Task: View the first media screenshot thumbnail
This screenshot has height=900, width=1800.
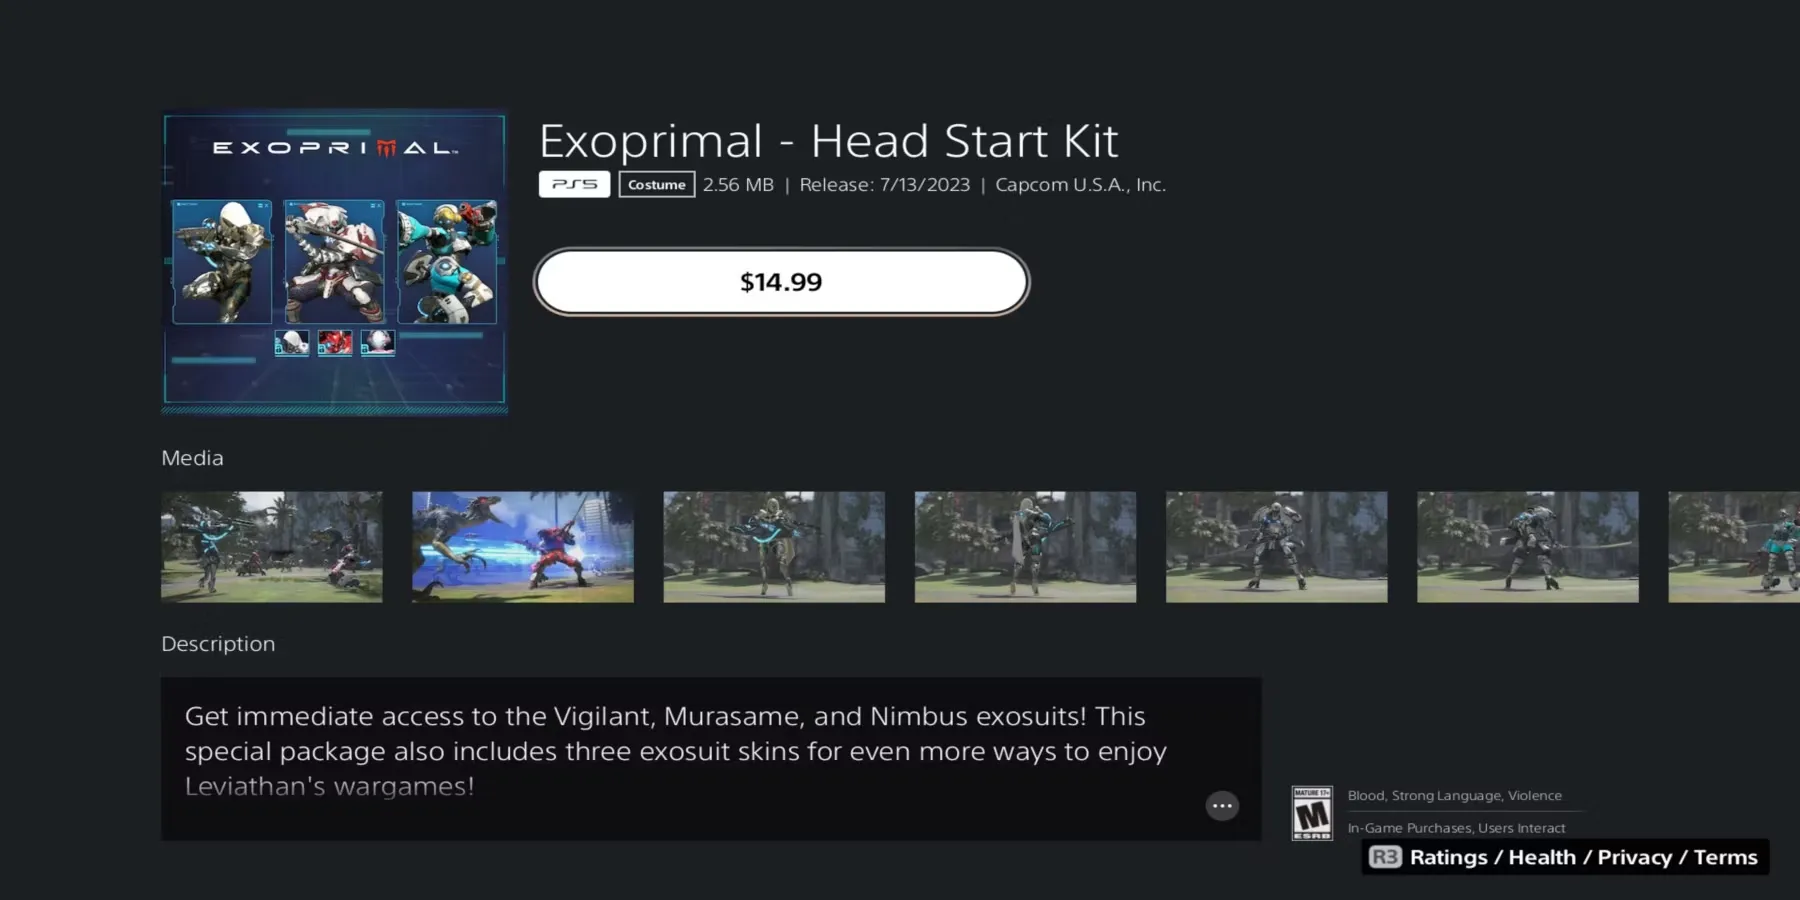Action: [272, 547]
